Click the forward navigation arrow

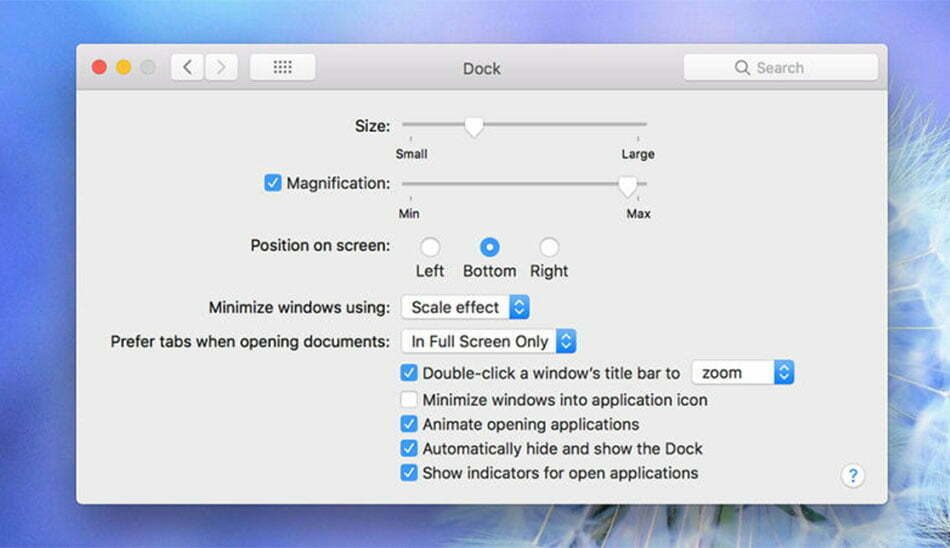click(x=220, y=68)
